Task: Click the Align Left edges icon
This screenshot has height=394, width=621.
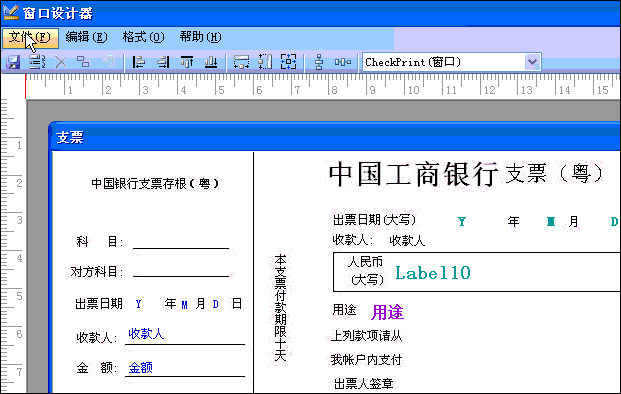Action: pos(138,62)
